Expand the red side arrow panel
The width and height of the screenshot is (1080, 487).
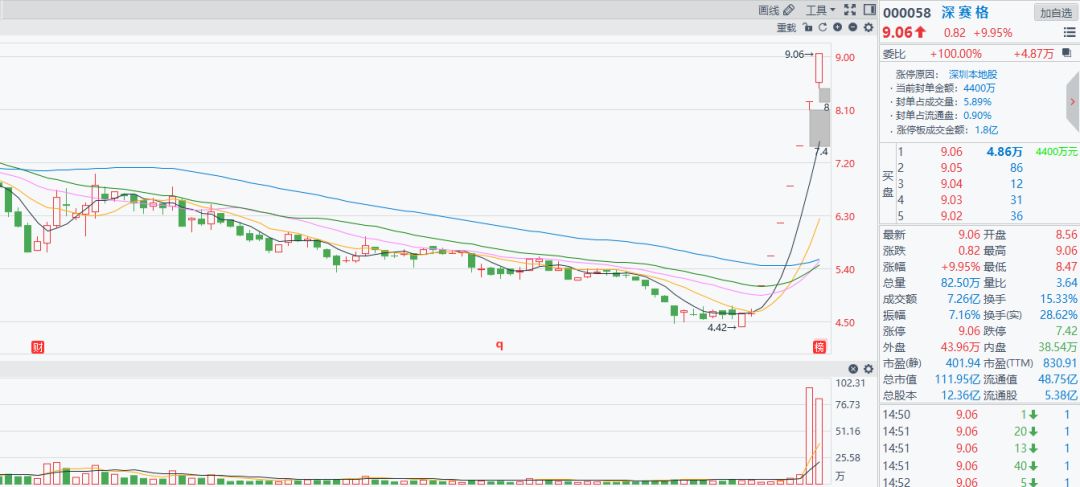[x=1072, y=101]
